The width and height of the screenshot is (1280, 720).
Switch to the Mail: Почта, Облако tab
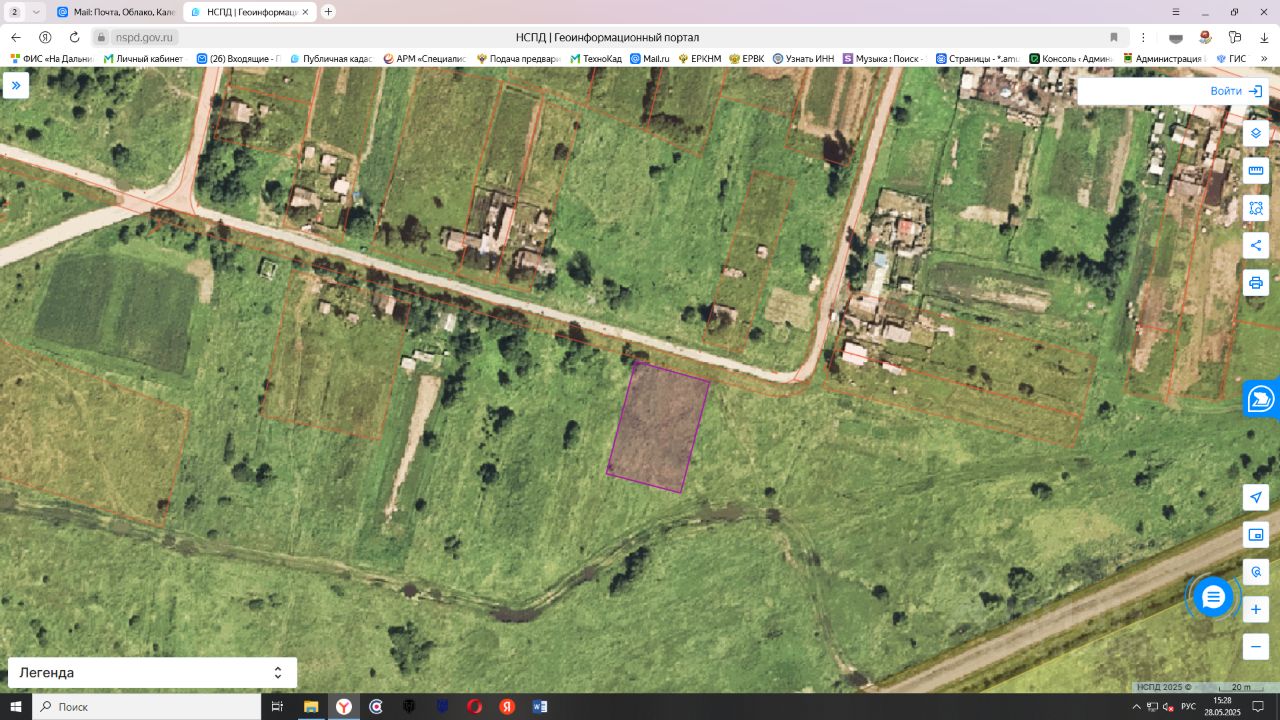(116, 12)
